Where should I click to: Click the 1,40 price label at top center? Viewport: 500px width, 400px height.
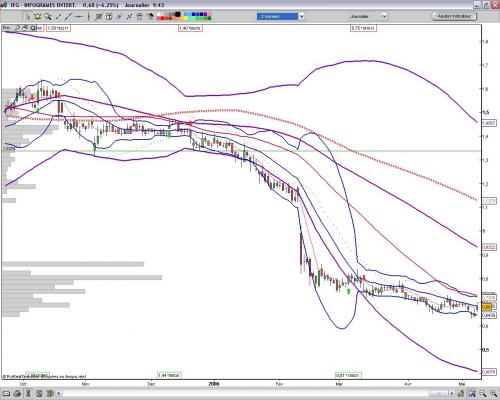190,28
